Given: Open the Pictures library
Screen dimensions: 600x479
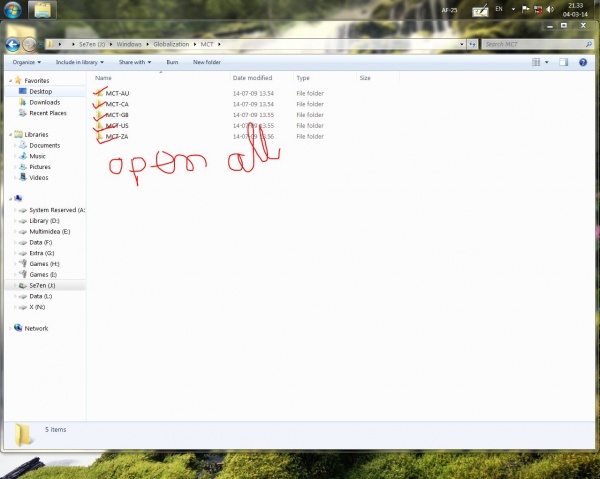Looking at the screenshot, I should click(x=40, y=167).
